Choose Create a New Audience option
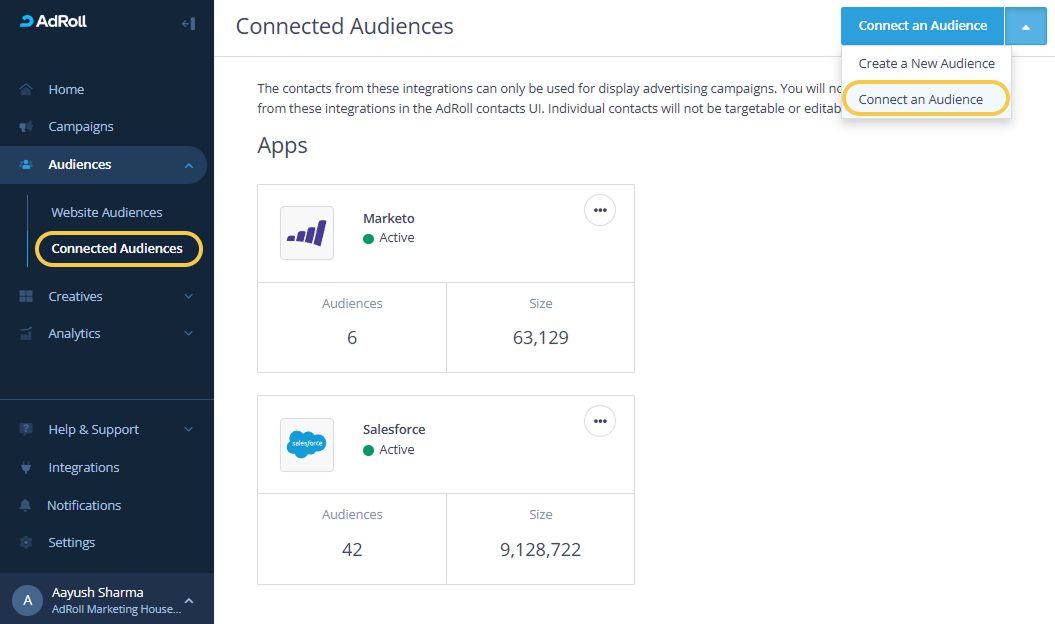Viewport: 1055px width, 624px height. pyautogui.click(x=926, y=63)
